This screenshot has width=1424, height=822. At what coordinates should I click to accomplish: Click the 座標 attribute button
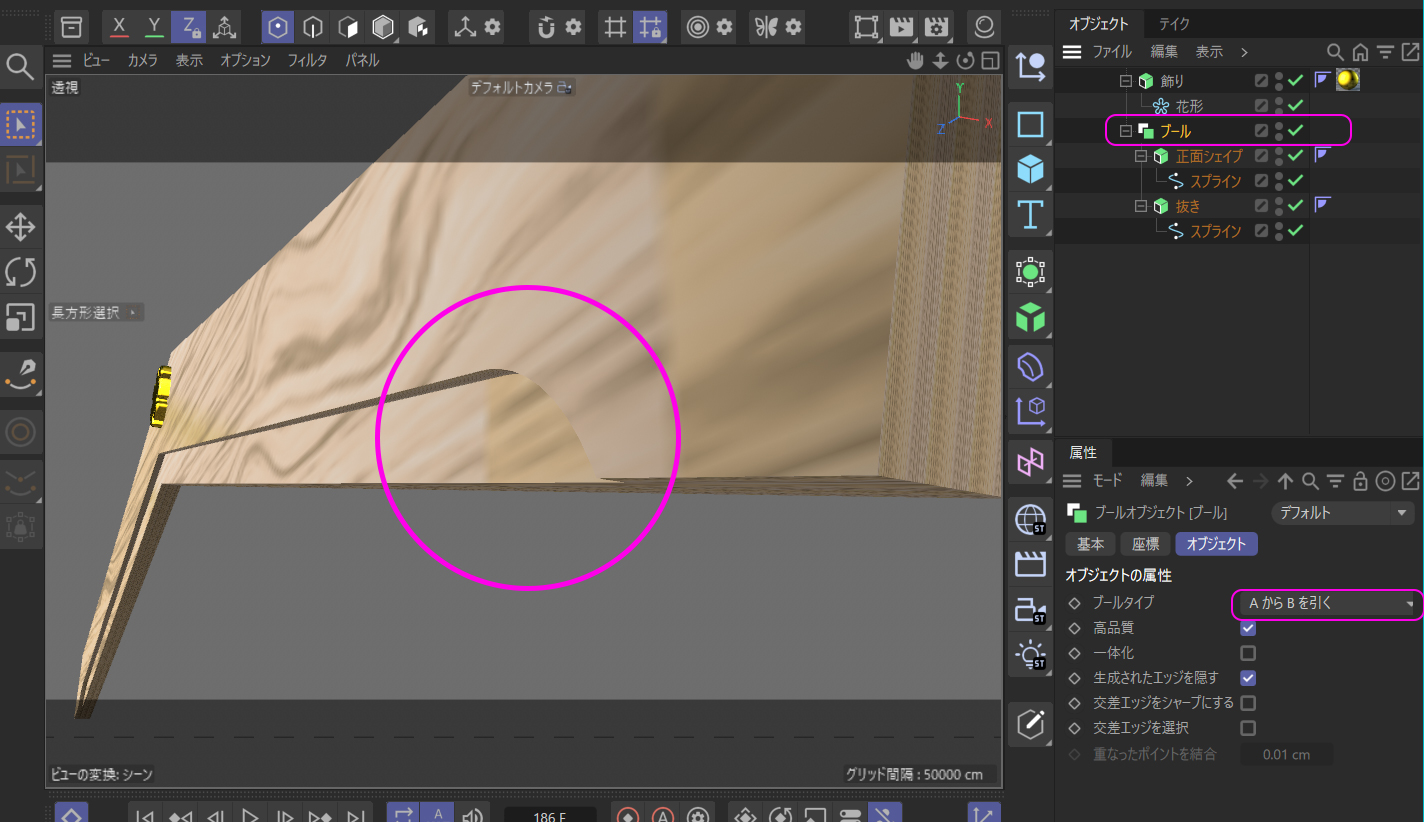(1145, 544)
